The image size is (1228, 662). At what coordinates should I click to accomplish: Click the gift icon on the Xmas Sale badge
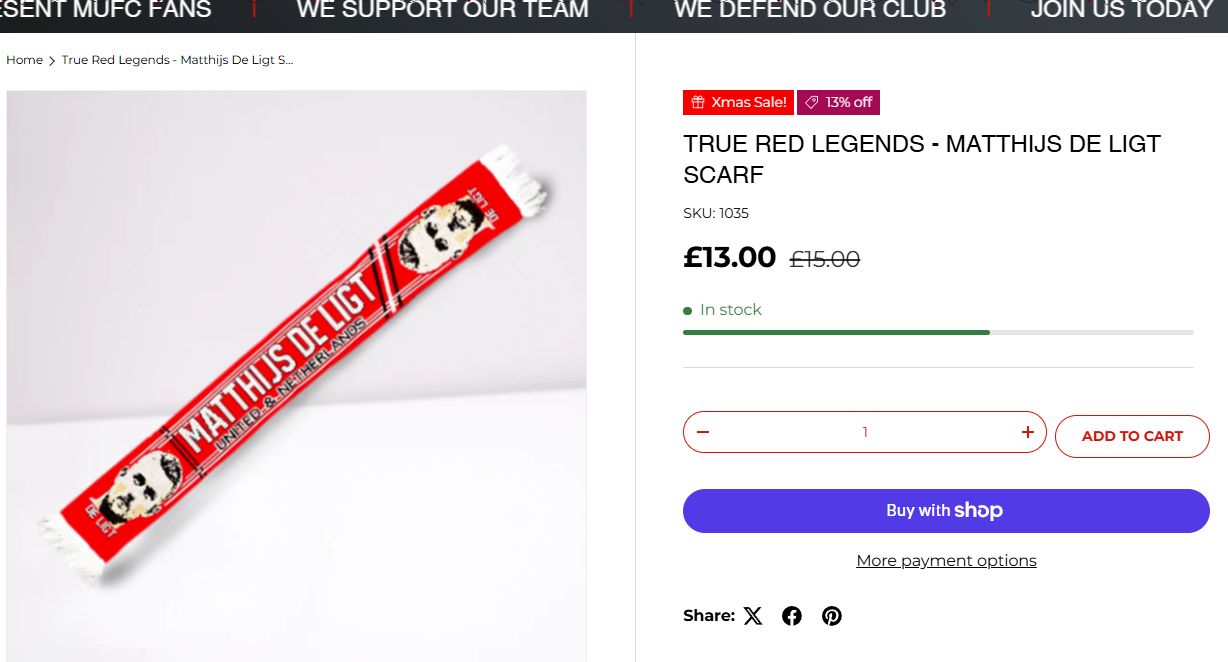point(698,103)
